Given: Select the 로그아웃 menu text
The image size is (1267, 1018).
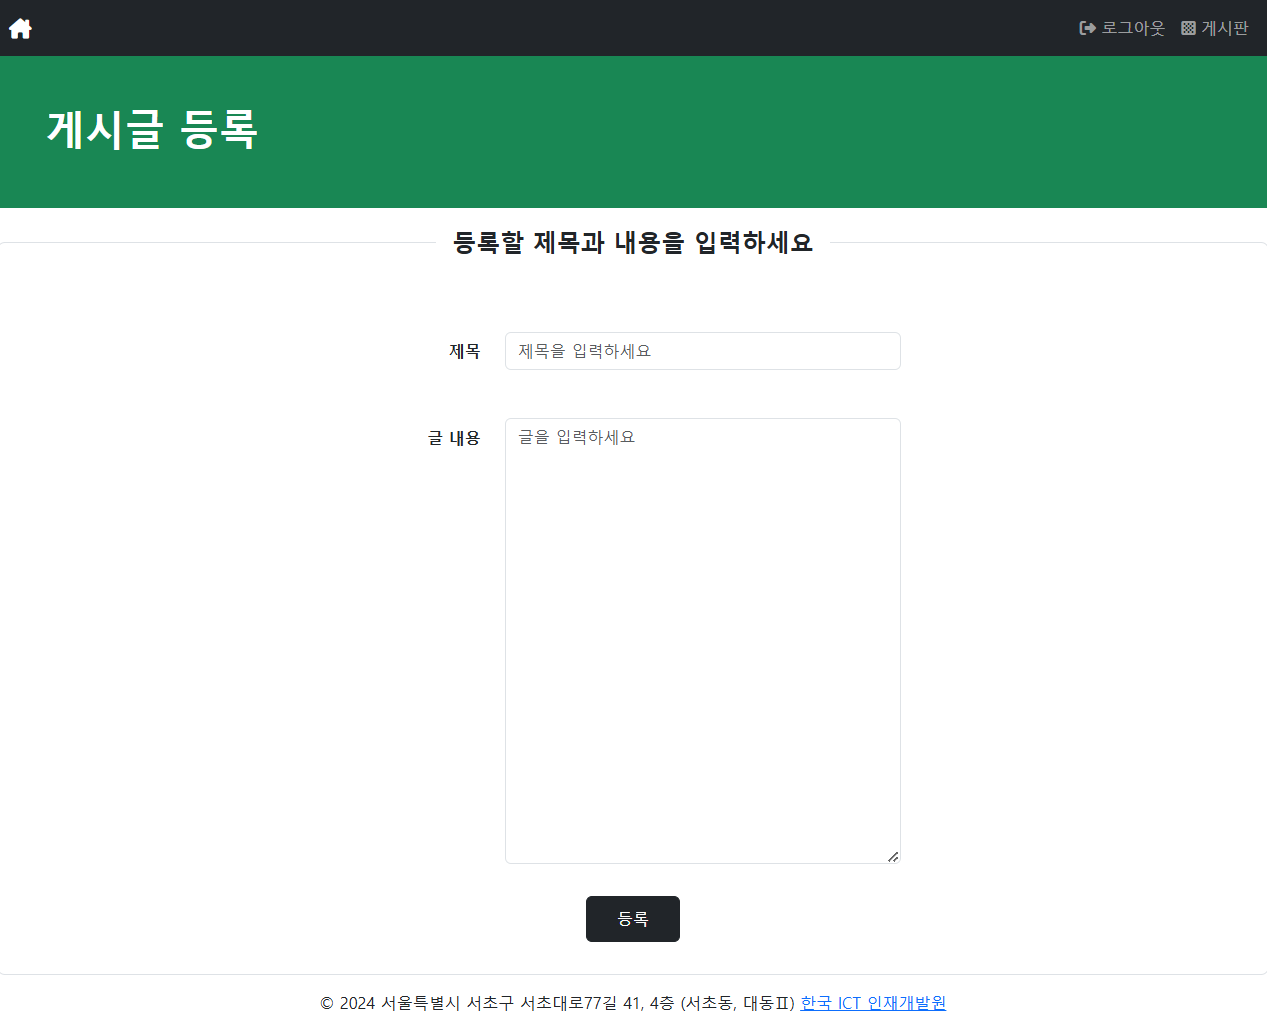Looking at the screenshot, I should coord(1133,28).
